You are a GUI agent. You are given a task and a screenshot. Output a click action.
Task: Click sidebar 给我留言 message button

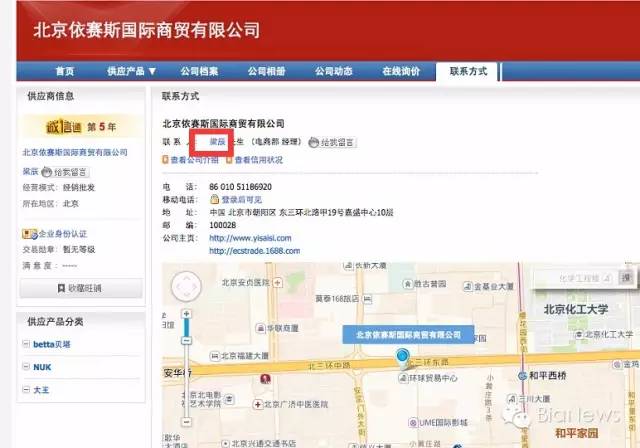[x=65, y=172]
